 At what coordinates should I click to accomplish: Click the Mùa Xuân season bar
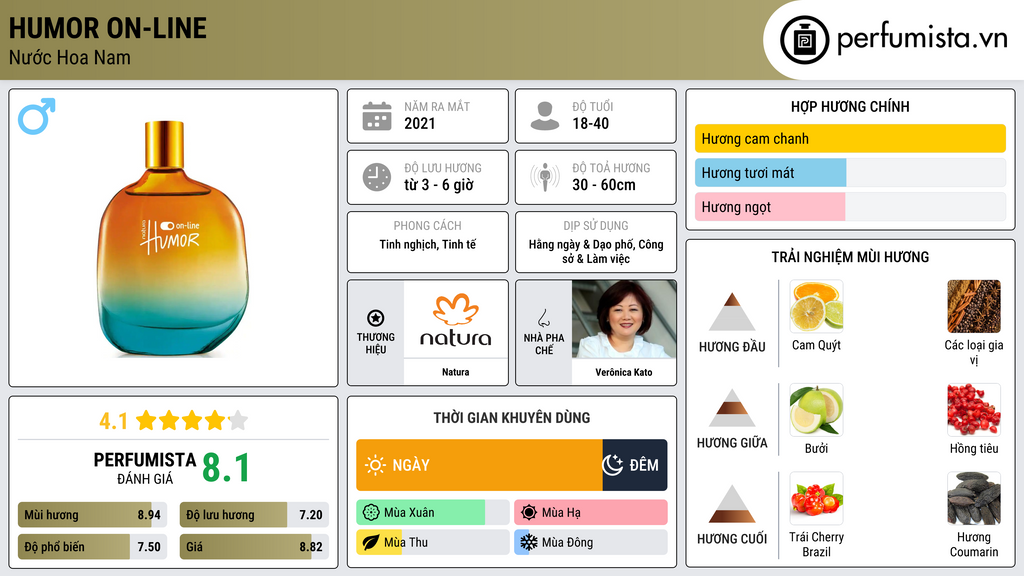(x=433, y=513)
